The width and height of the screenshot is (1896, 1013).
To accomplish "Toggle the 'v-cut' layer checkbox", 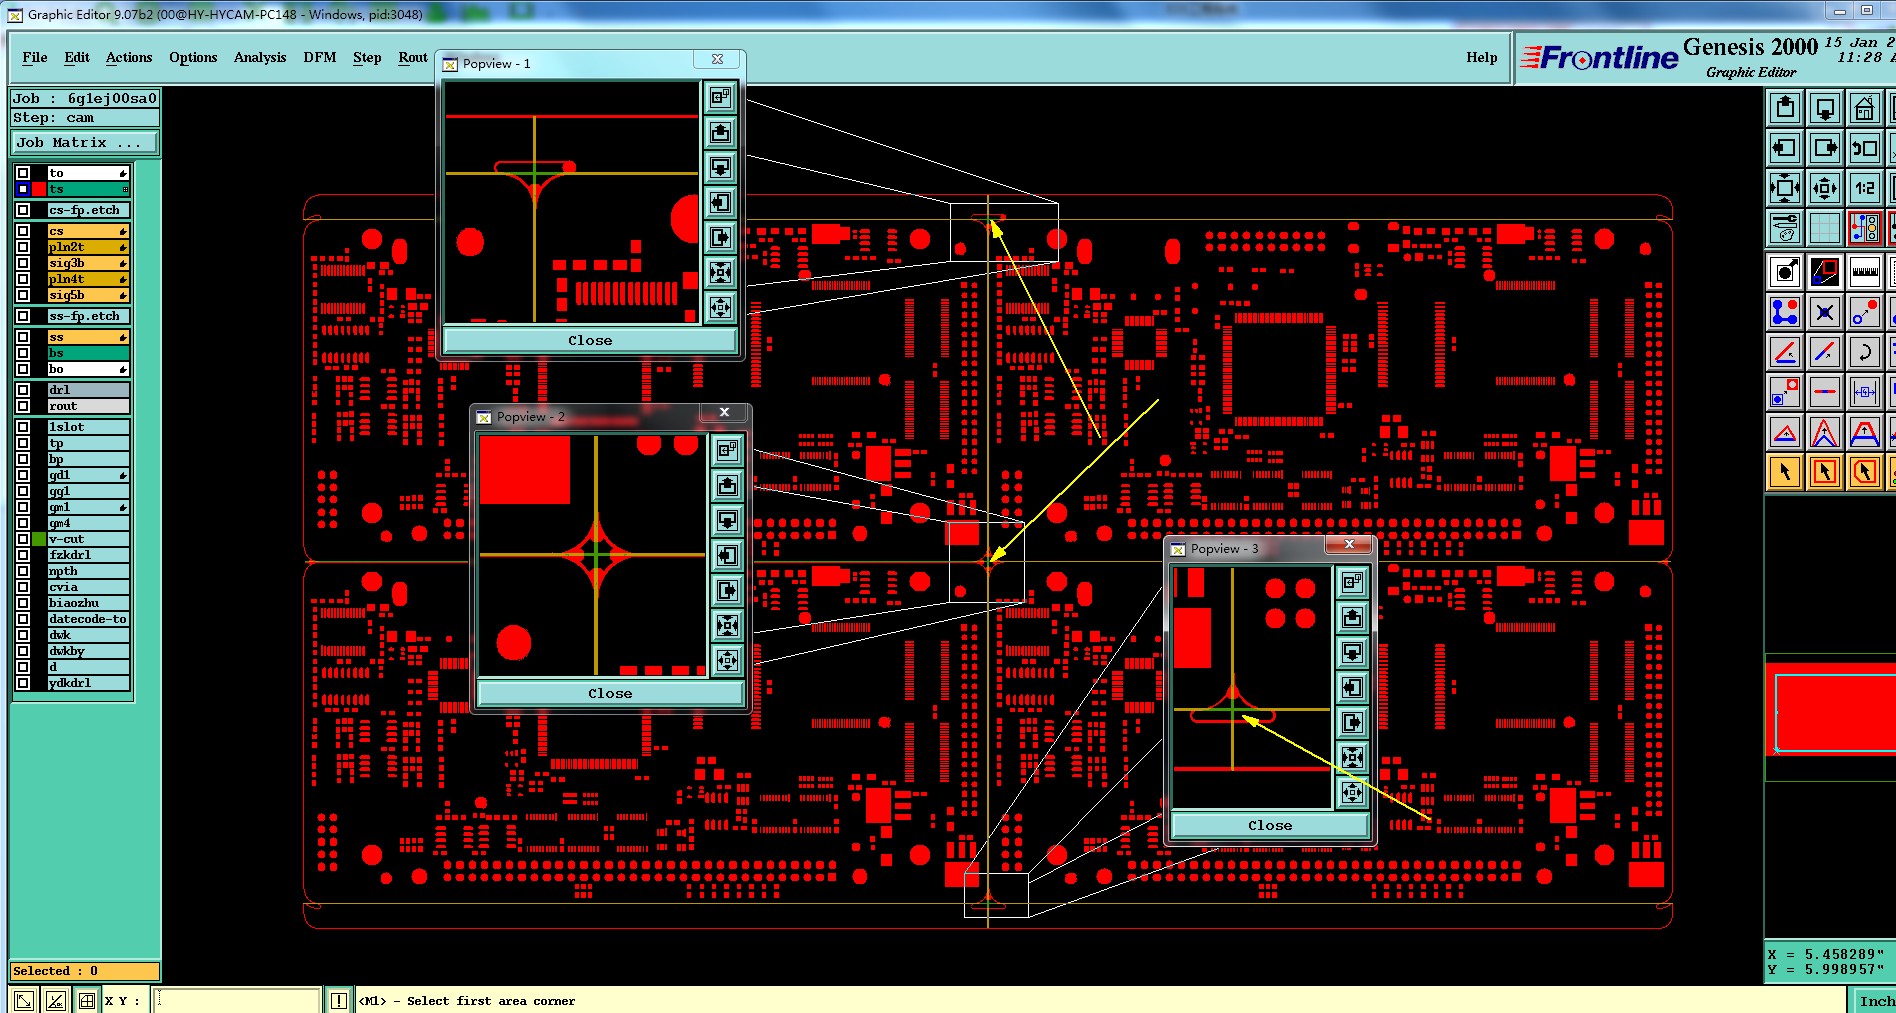I will tap(23, 539).
